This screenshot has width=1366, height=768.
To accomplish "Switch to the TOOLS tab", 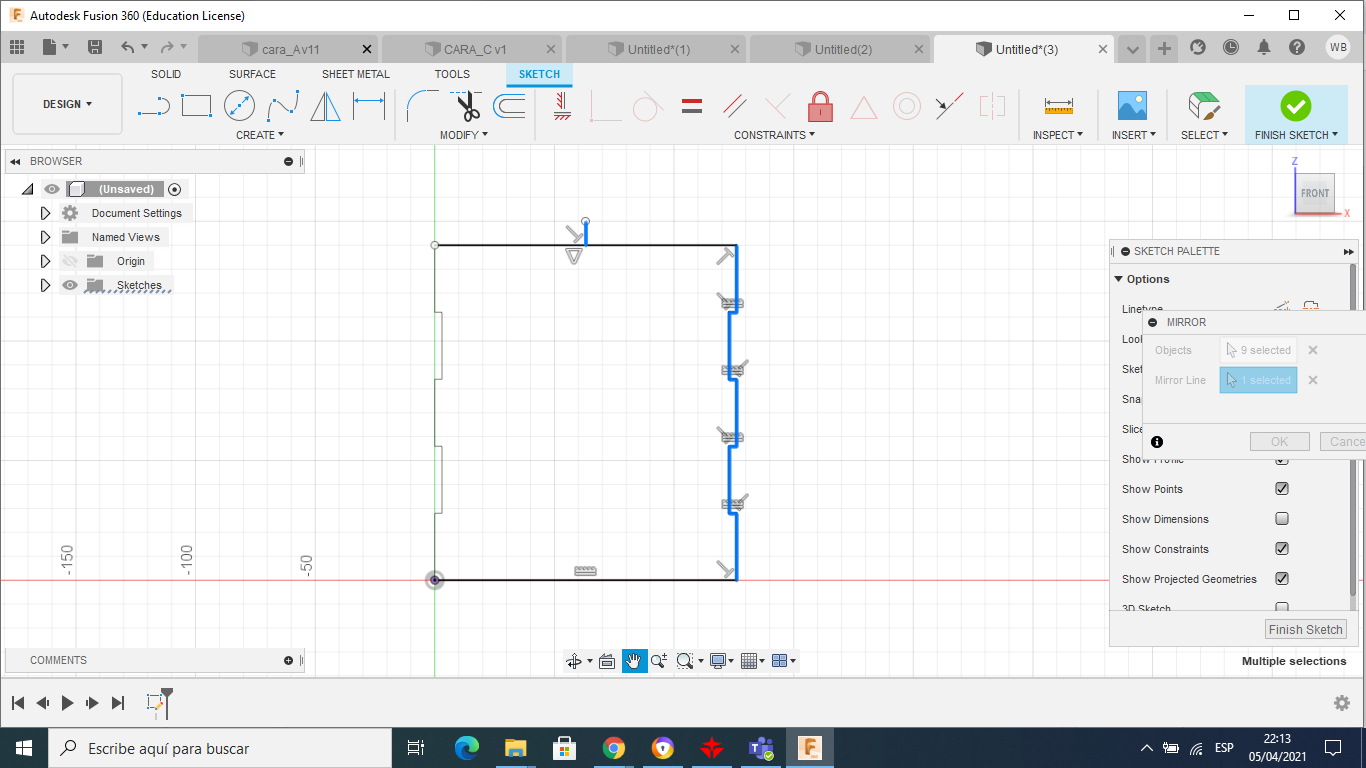I will [x=452, y=74].
